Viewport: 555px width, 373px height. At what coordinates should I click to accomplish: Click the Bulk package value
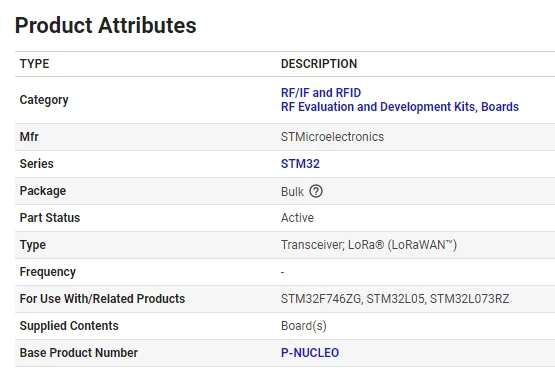292,191
